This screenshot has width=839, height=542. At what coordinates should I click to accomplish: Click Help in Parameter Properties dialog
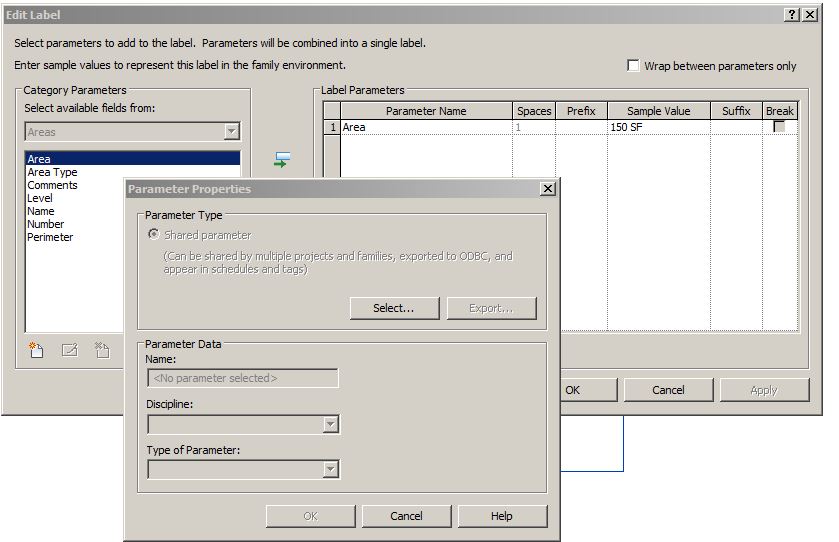tap(502, 516)
